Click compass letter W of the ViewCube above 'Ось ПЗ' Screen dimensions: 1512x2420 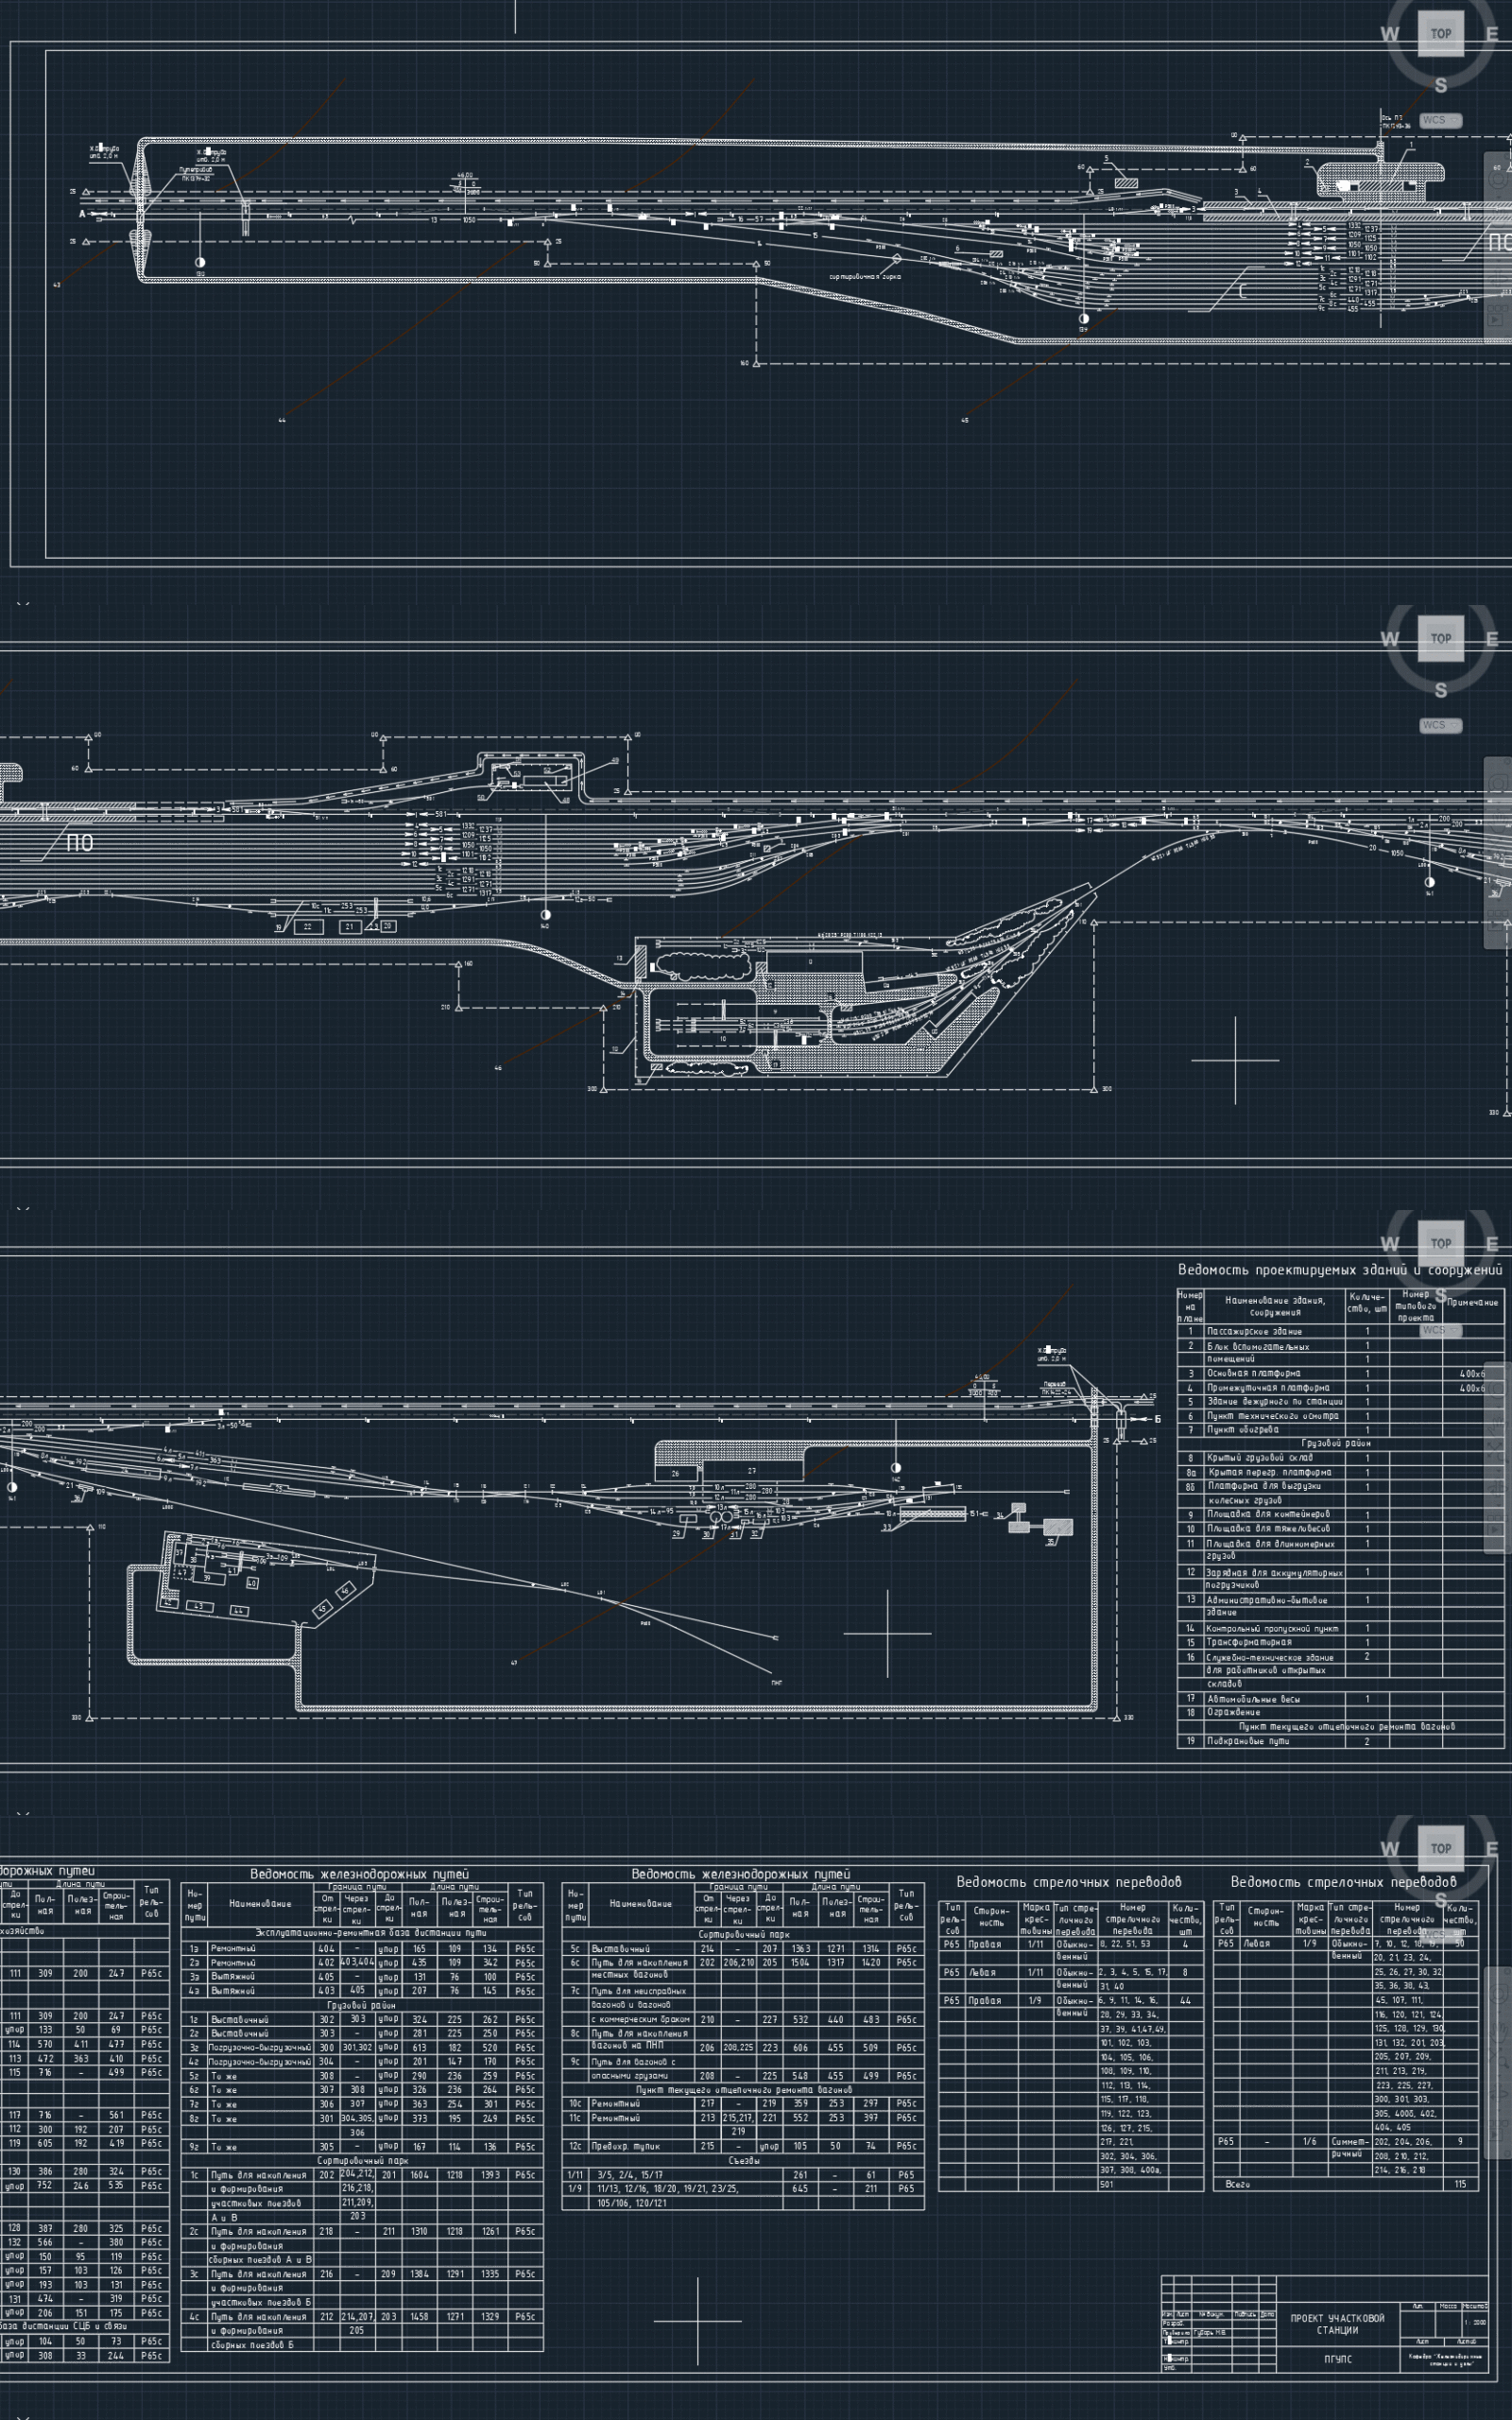tap(1390, 34)
